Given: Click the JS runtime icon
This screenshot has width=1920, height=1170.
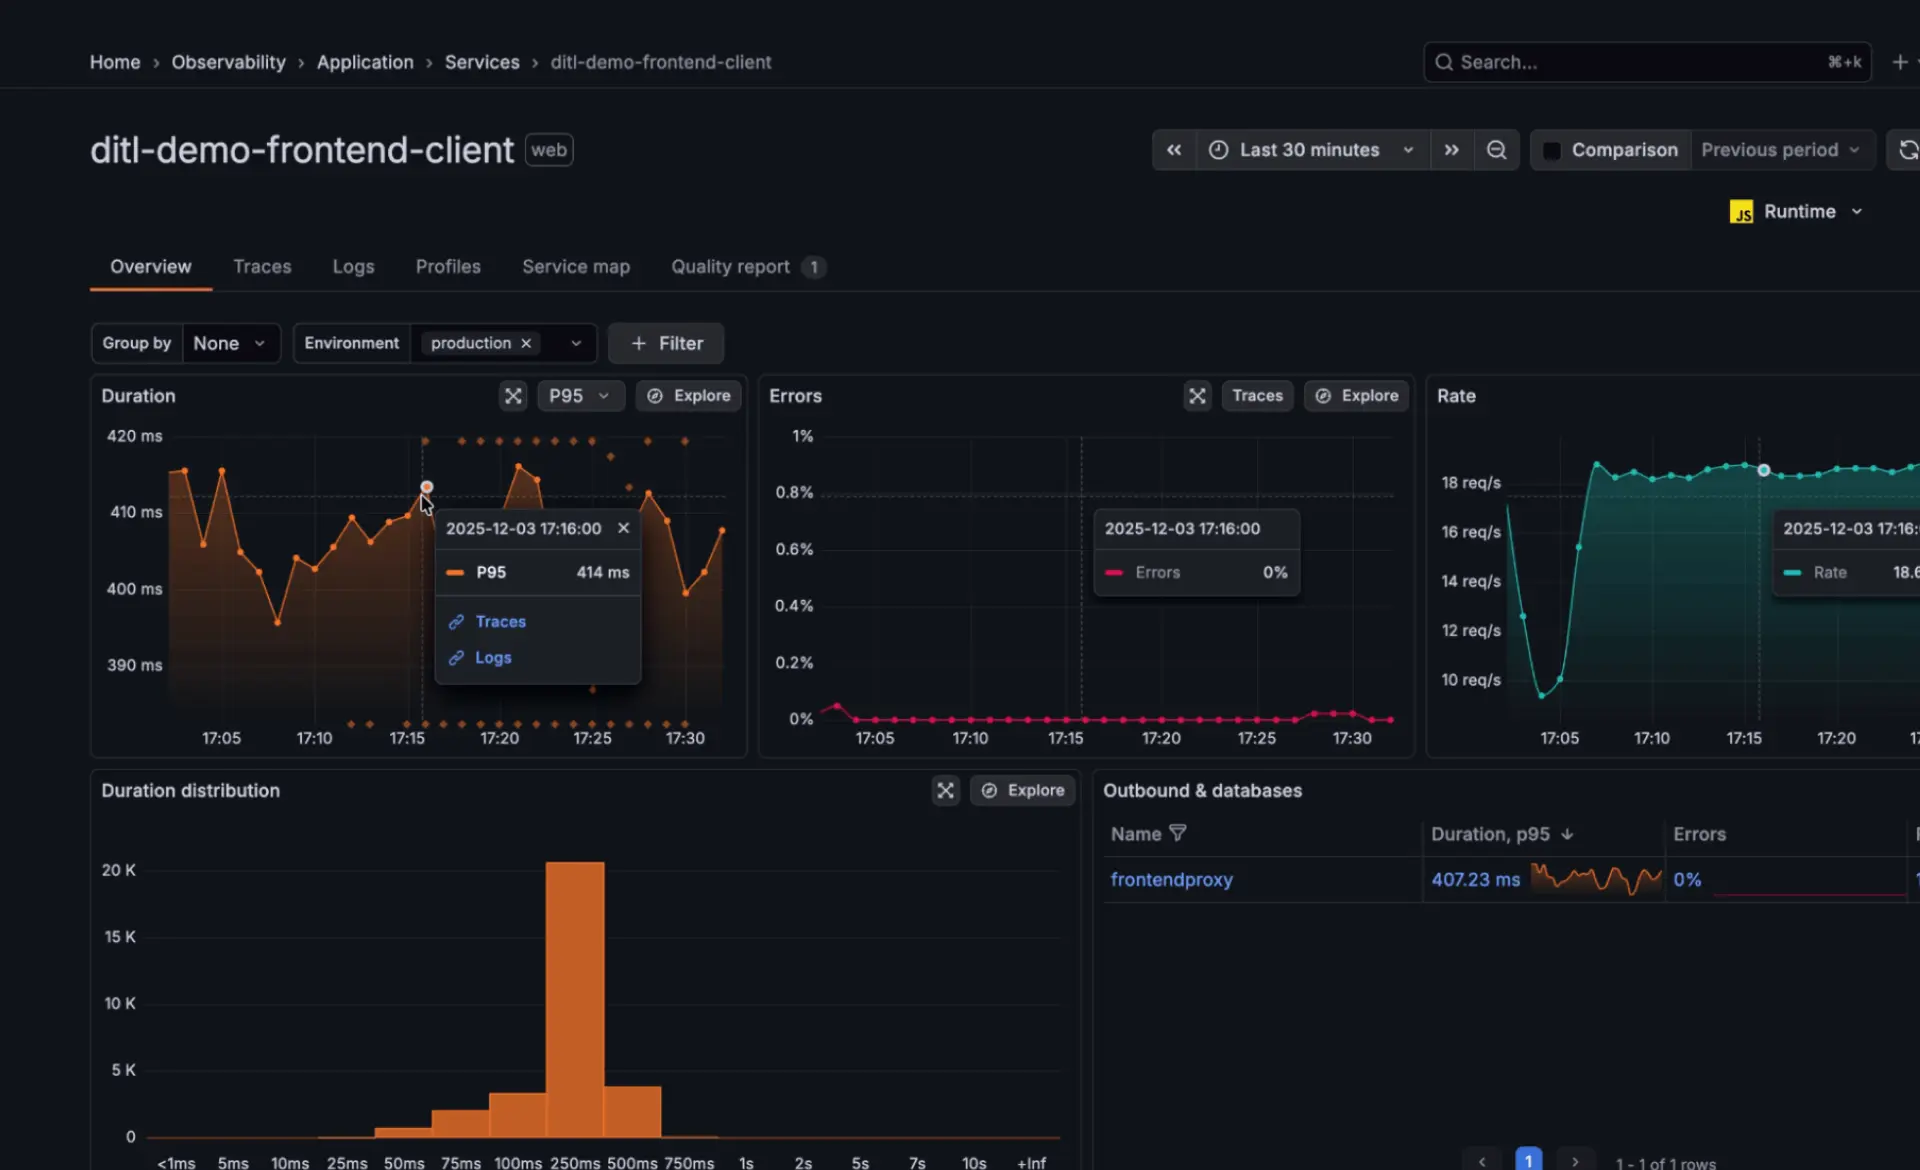Looking at the screenshot, I should coord(1741,212).
